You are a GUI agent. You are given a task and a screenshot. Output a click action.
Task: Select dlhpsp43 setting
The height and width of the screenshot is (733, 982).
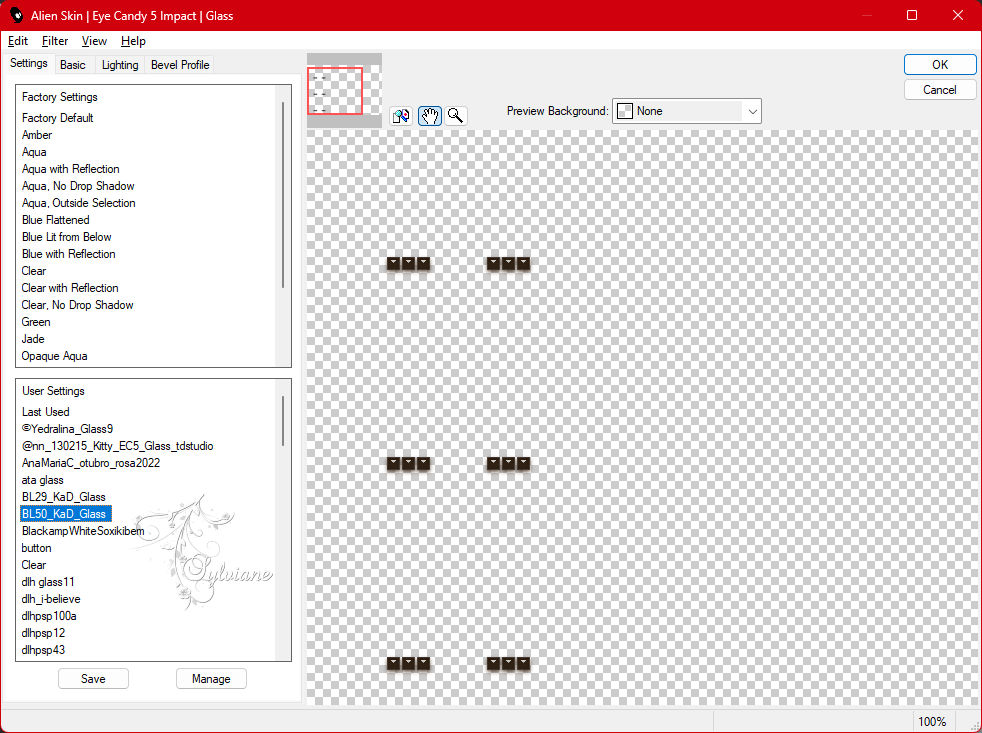43,650
